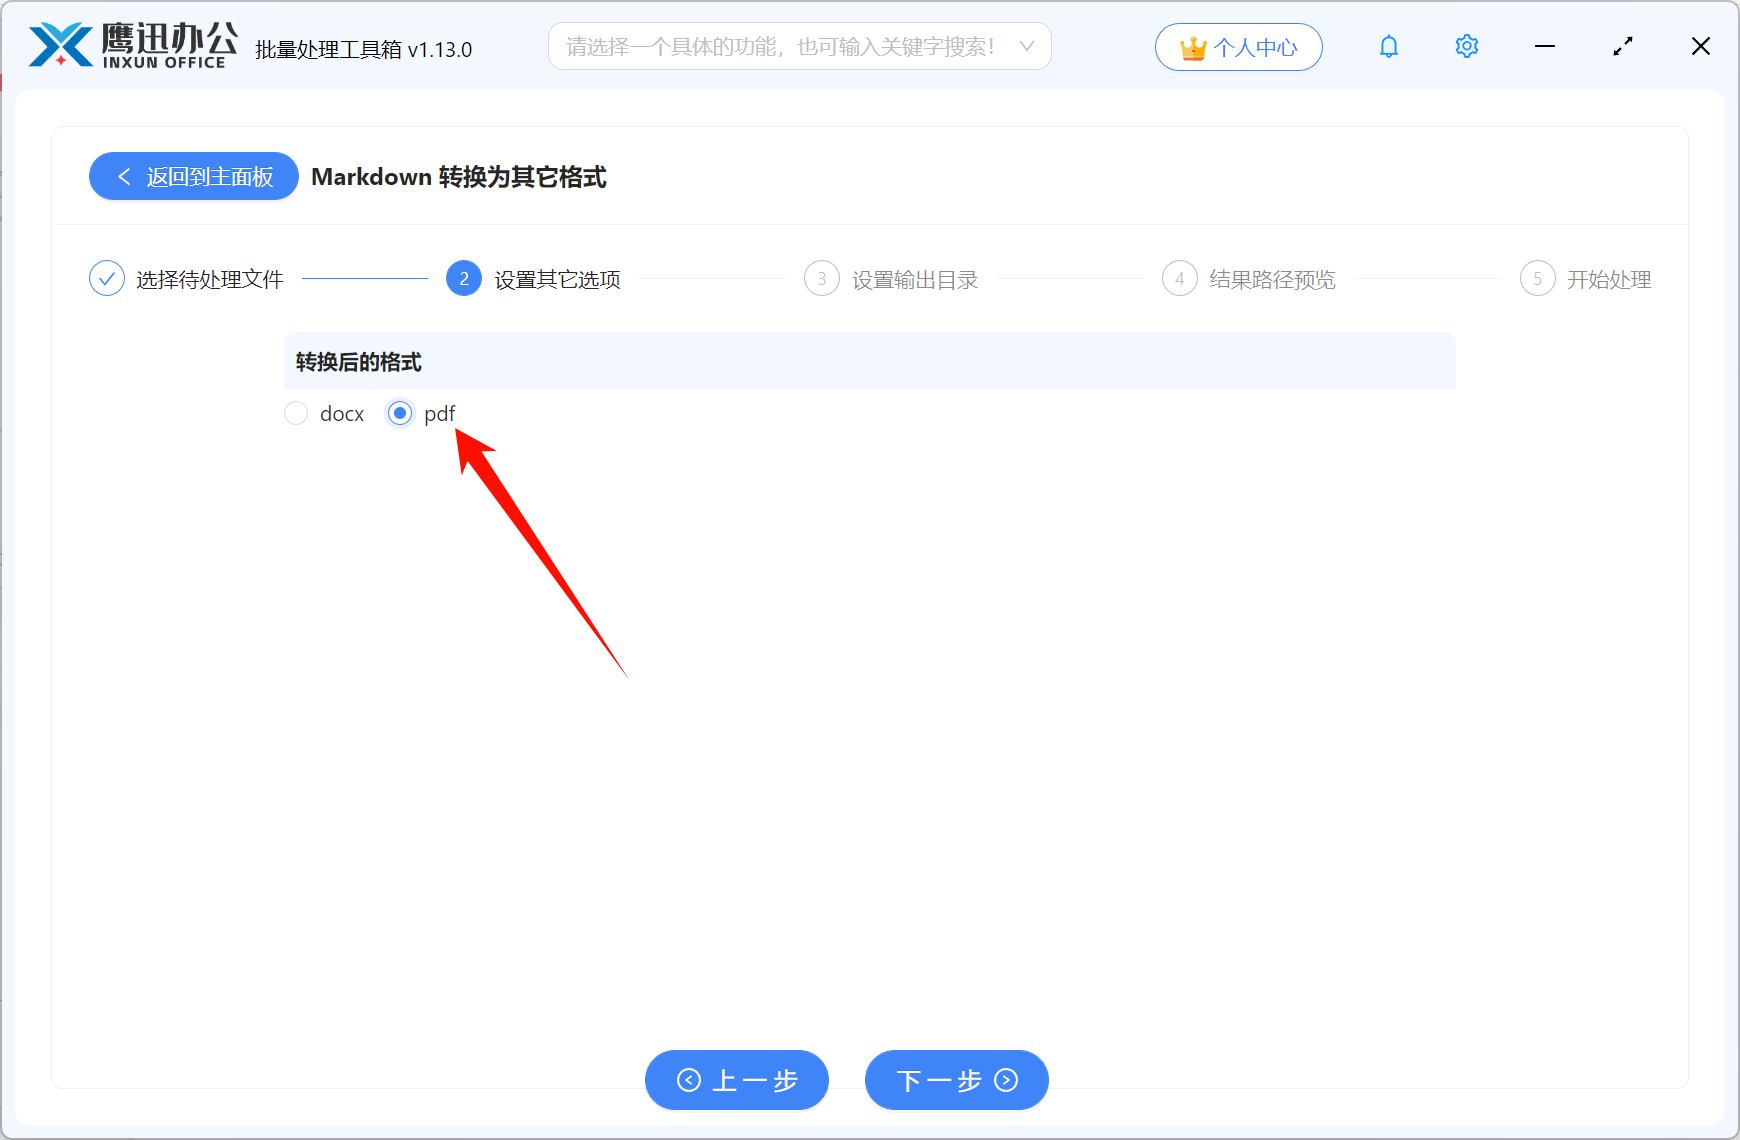Click the 返回到主面板 button
1740x1140 pixels.
pos(193,176)
